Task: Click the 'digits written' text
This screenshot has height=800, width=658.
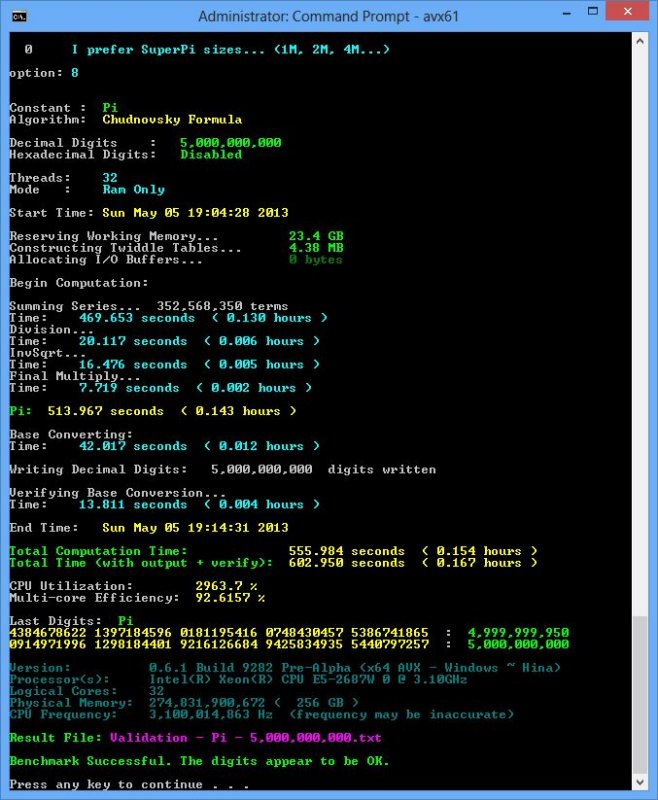Action: pyautogui.click(x=382, y=470)
